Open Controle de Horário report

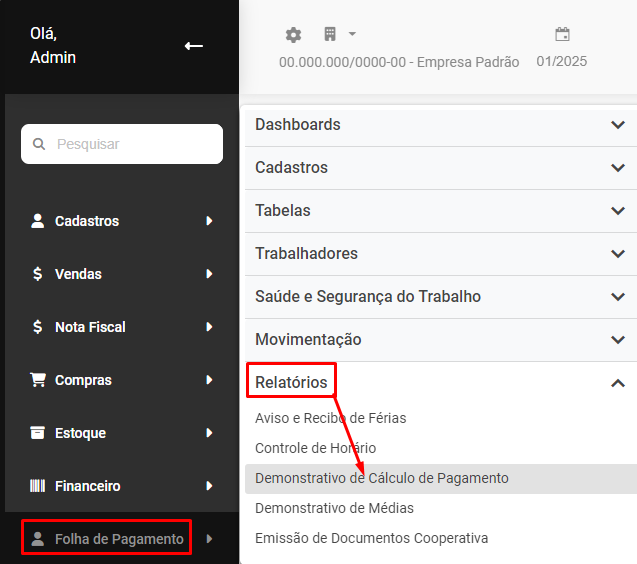(x=316, y=448)
